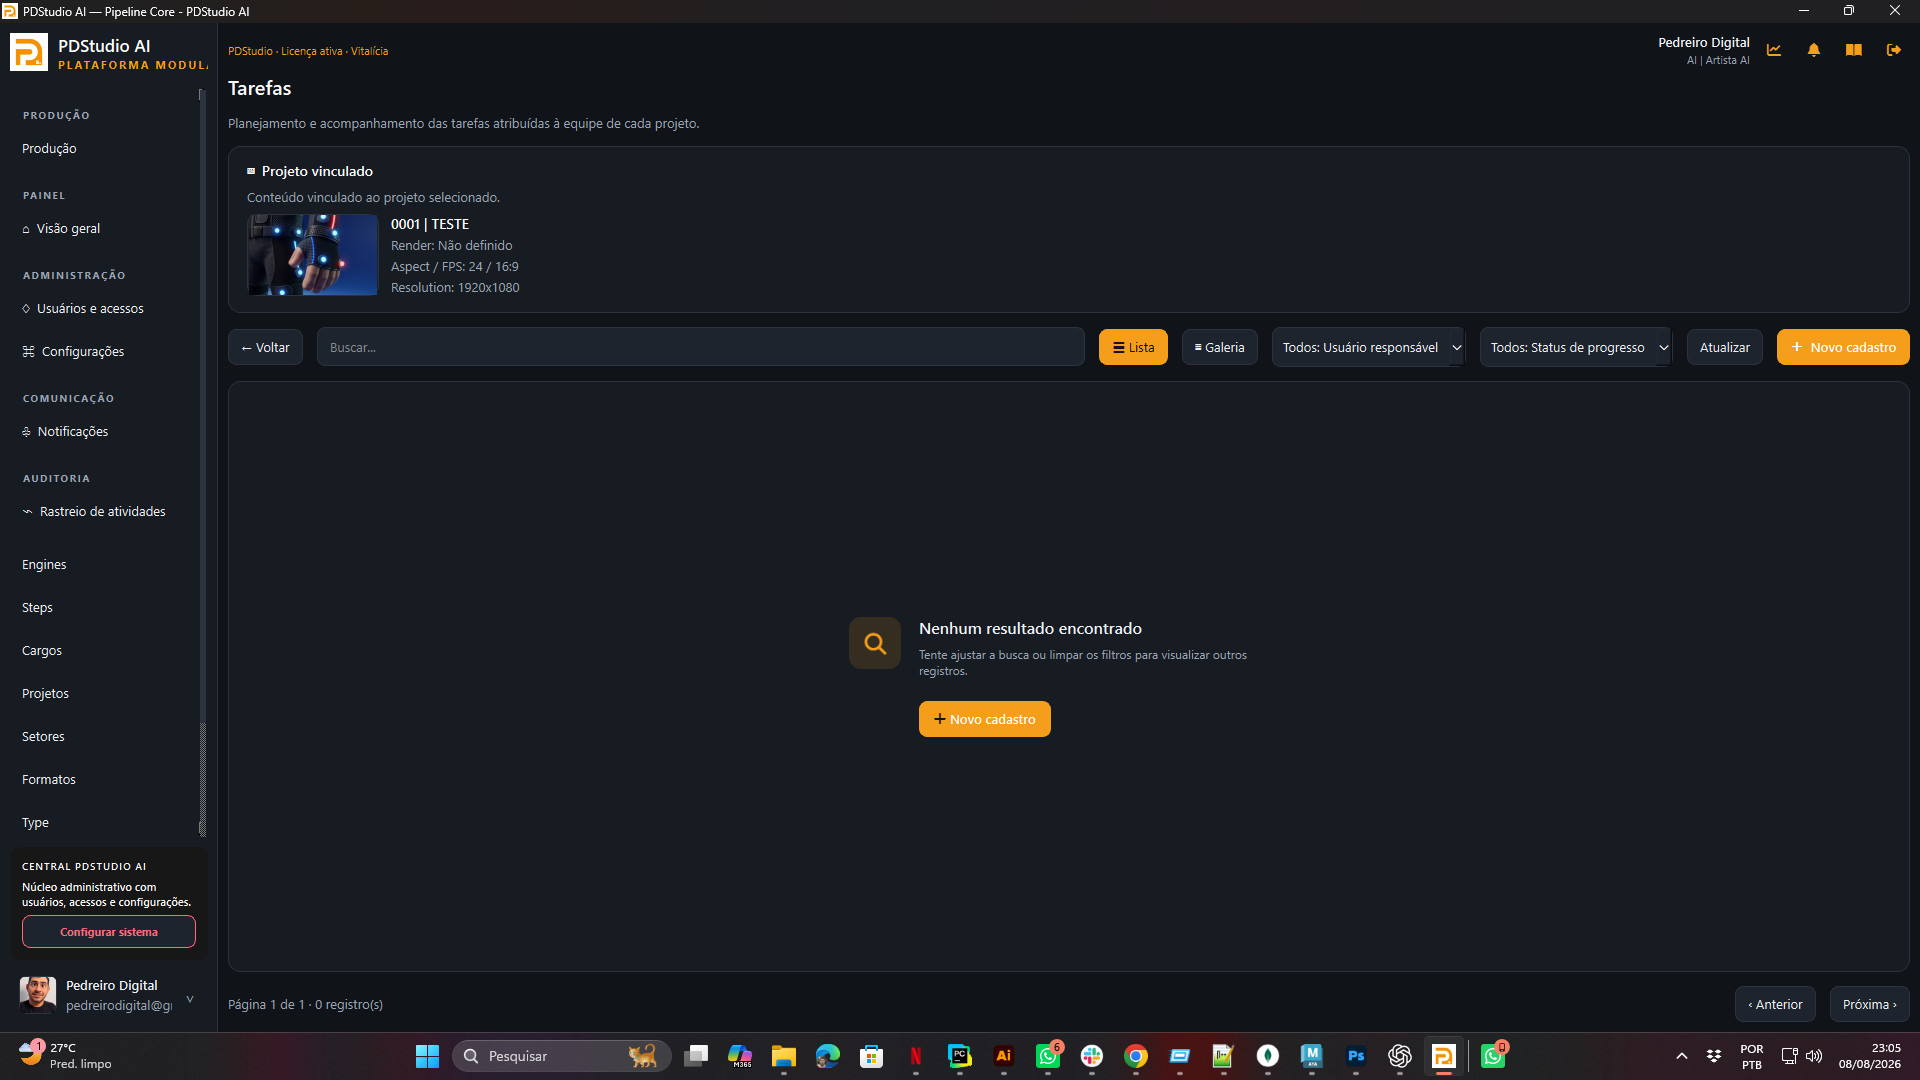Open Projetos in the sidebar
The height and width of the screenshot is (1080, 1920).
tap(45, 693)
